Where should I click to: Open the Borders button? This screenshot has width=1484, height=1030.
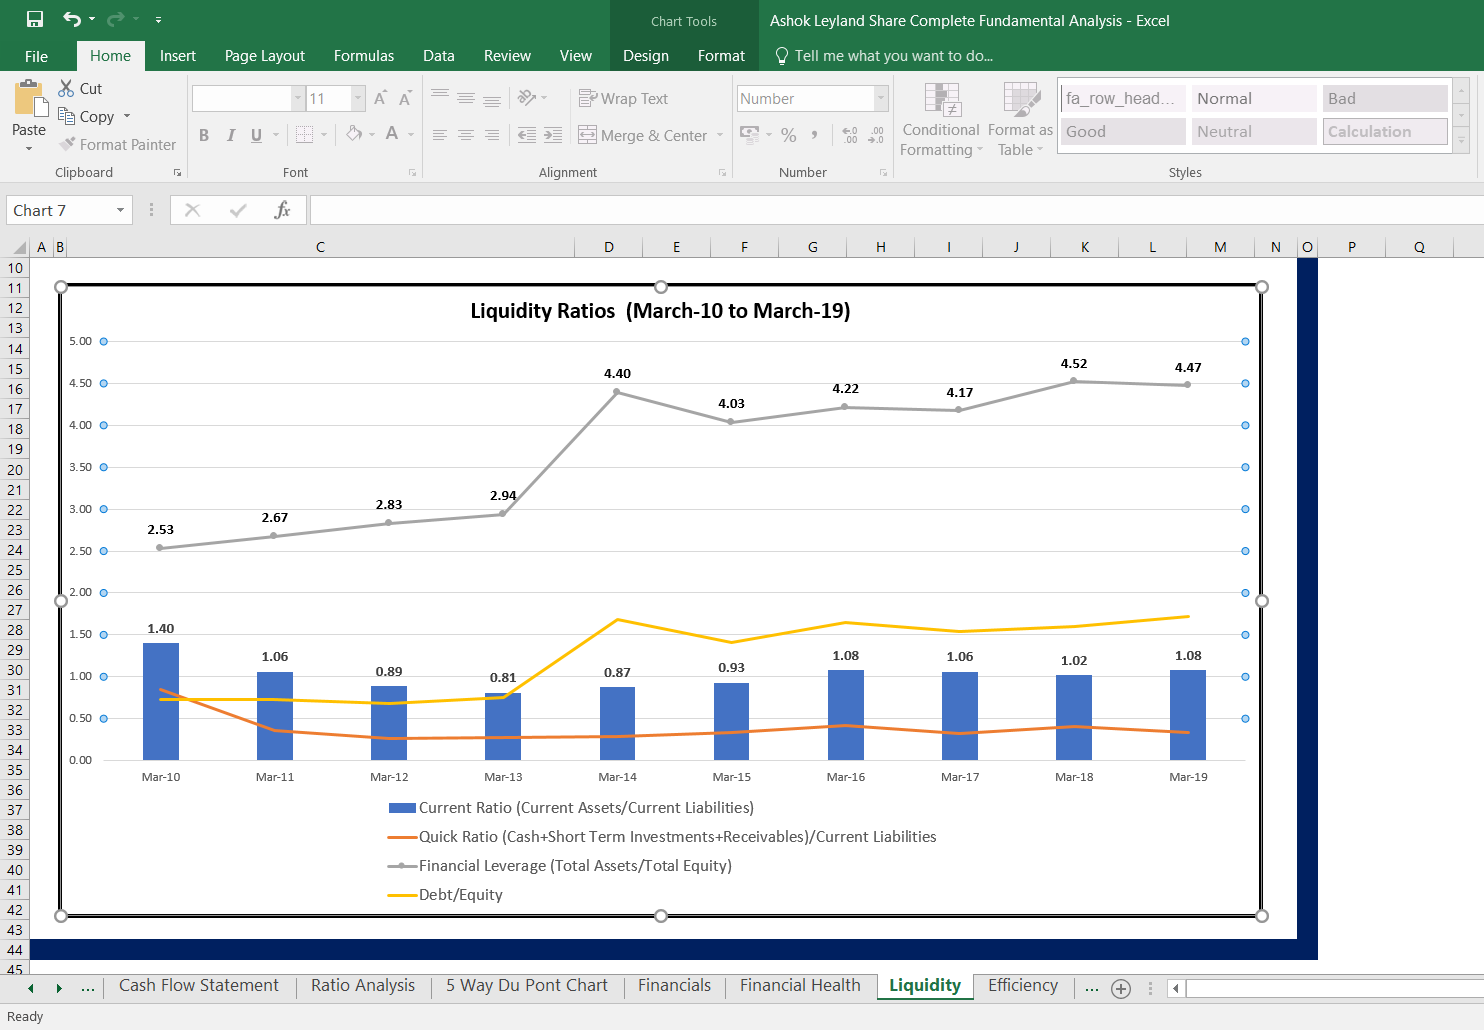pos(305,134)
